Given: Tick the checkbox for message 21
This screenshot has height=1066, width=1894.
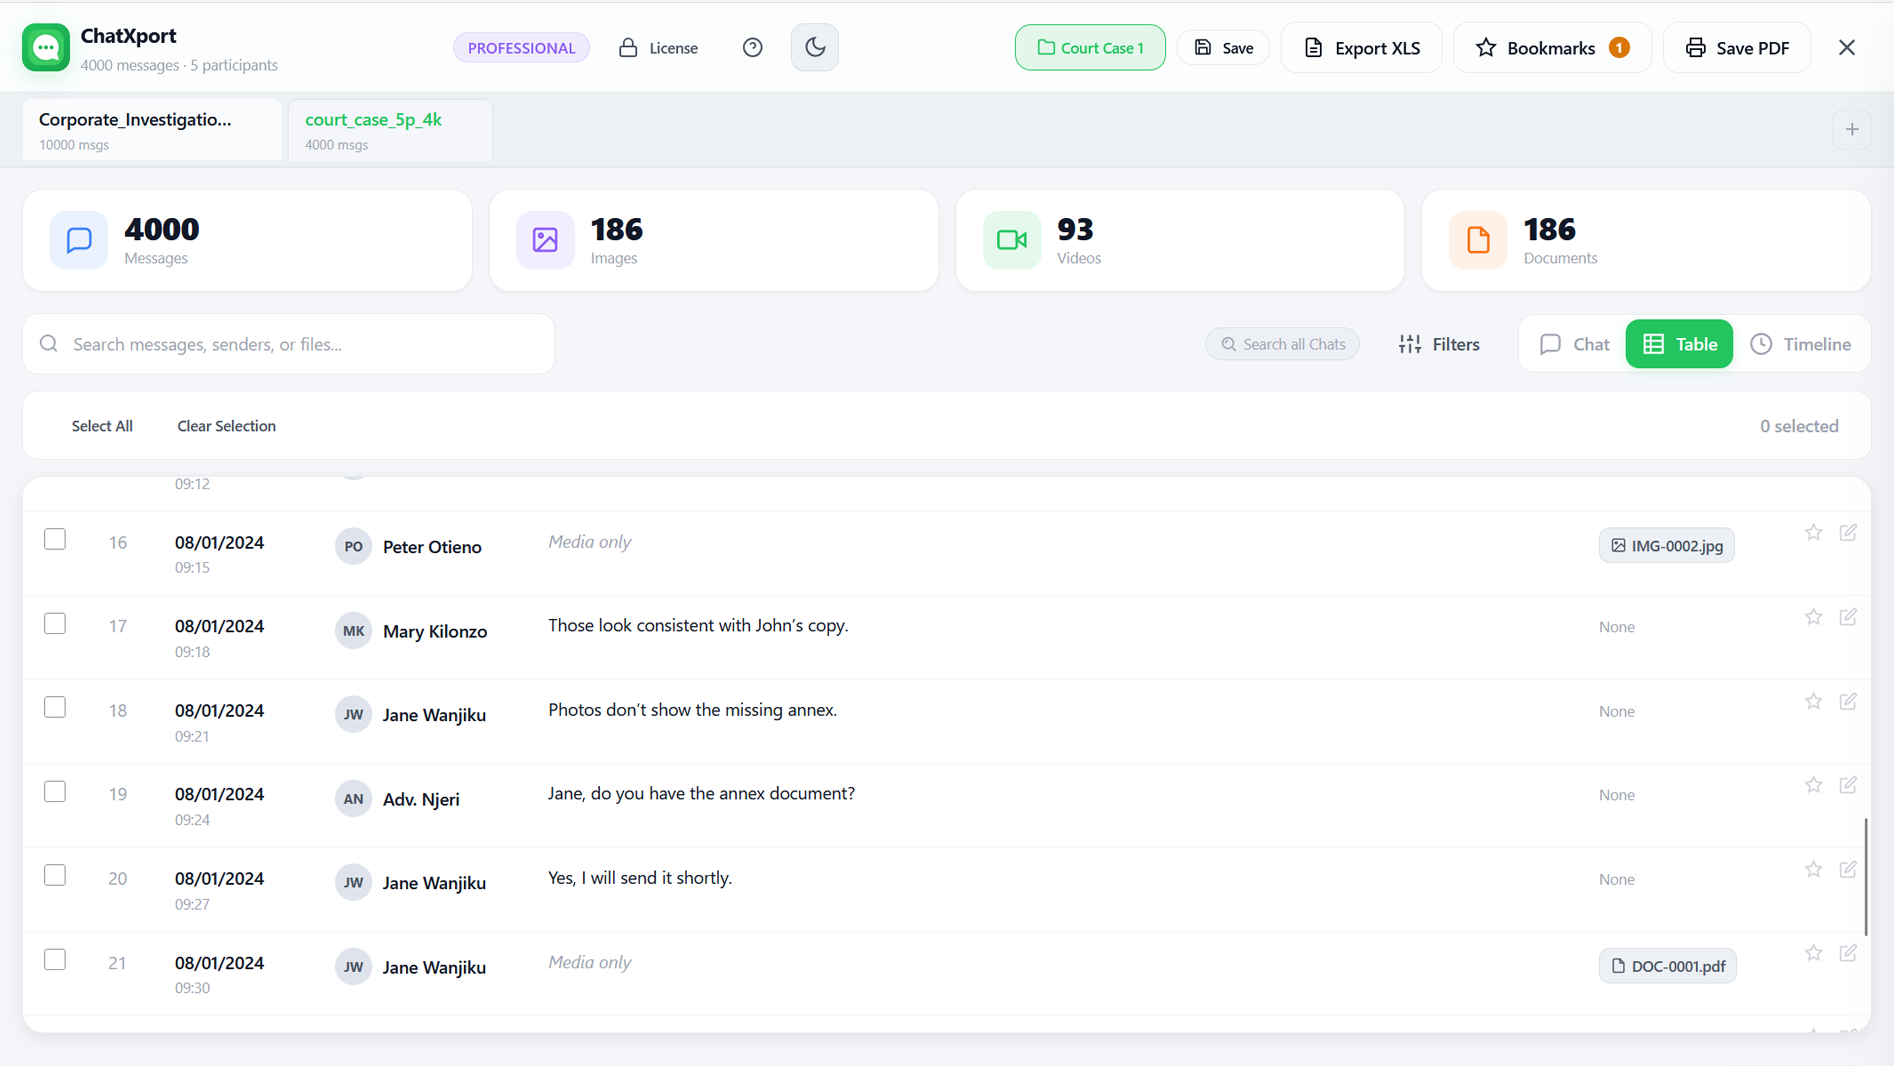Looking at the screenshot, I should 55,959.
